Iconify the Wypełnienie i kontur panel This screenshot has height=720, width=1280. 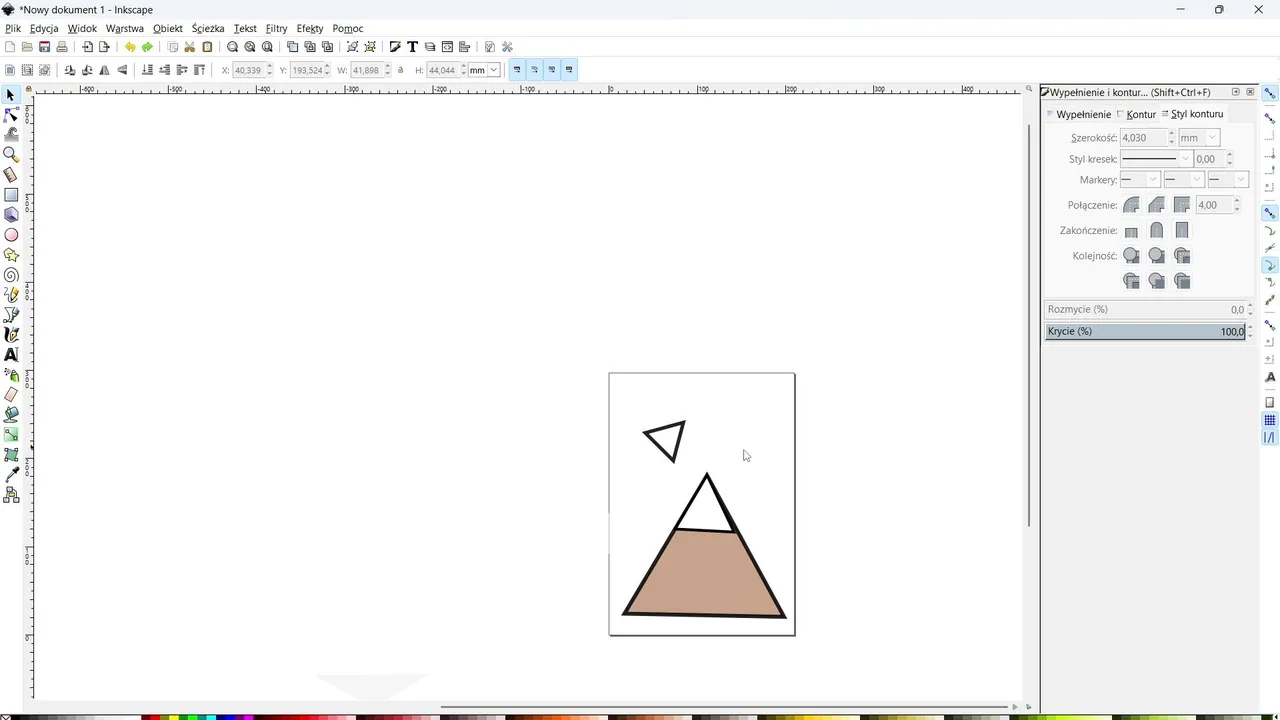click(x=1235, y=92)
